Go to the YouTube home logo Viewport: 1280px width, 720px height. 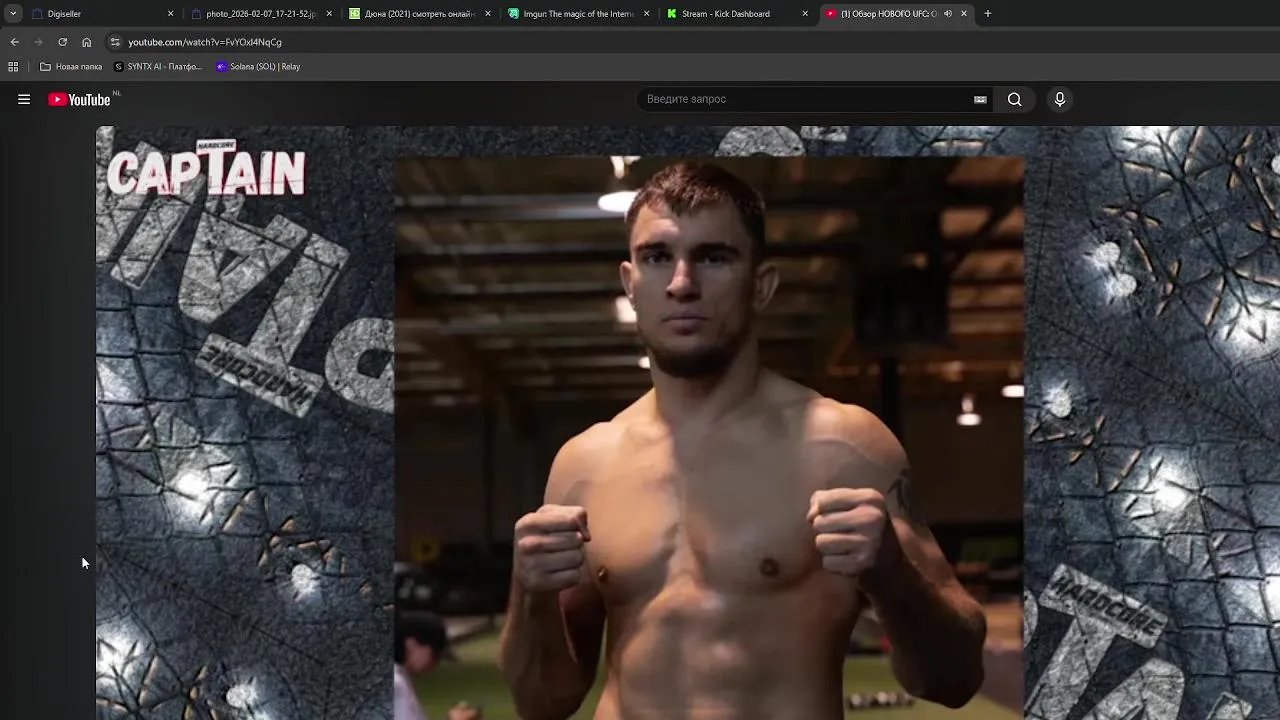pyautogui.click(x=80, y=99)
